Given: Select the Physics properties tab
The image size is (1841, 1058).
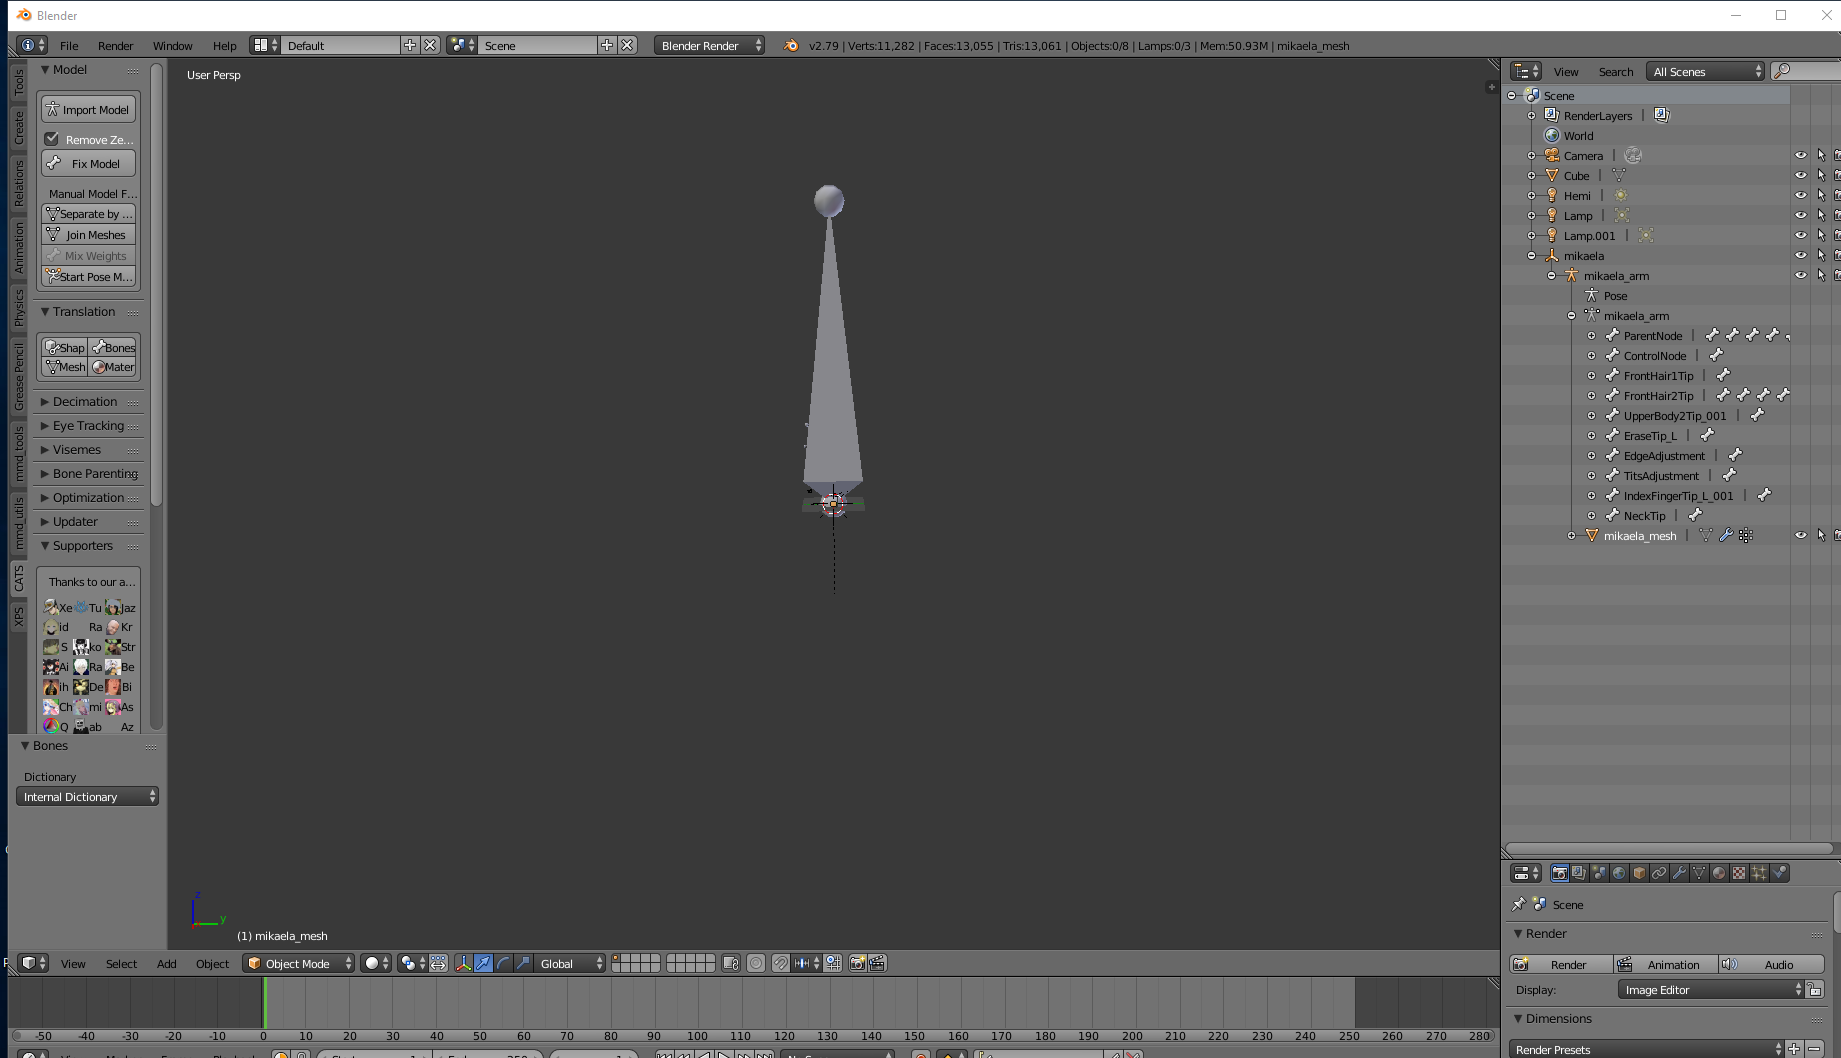Looking at the screenshot, I should click(1779, 872).
